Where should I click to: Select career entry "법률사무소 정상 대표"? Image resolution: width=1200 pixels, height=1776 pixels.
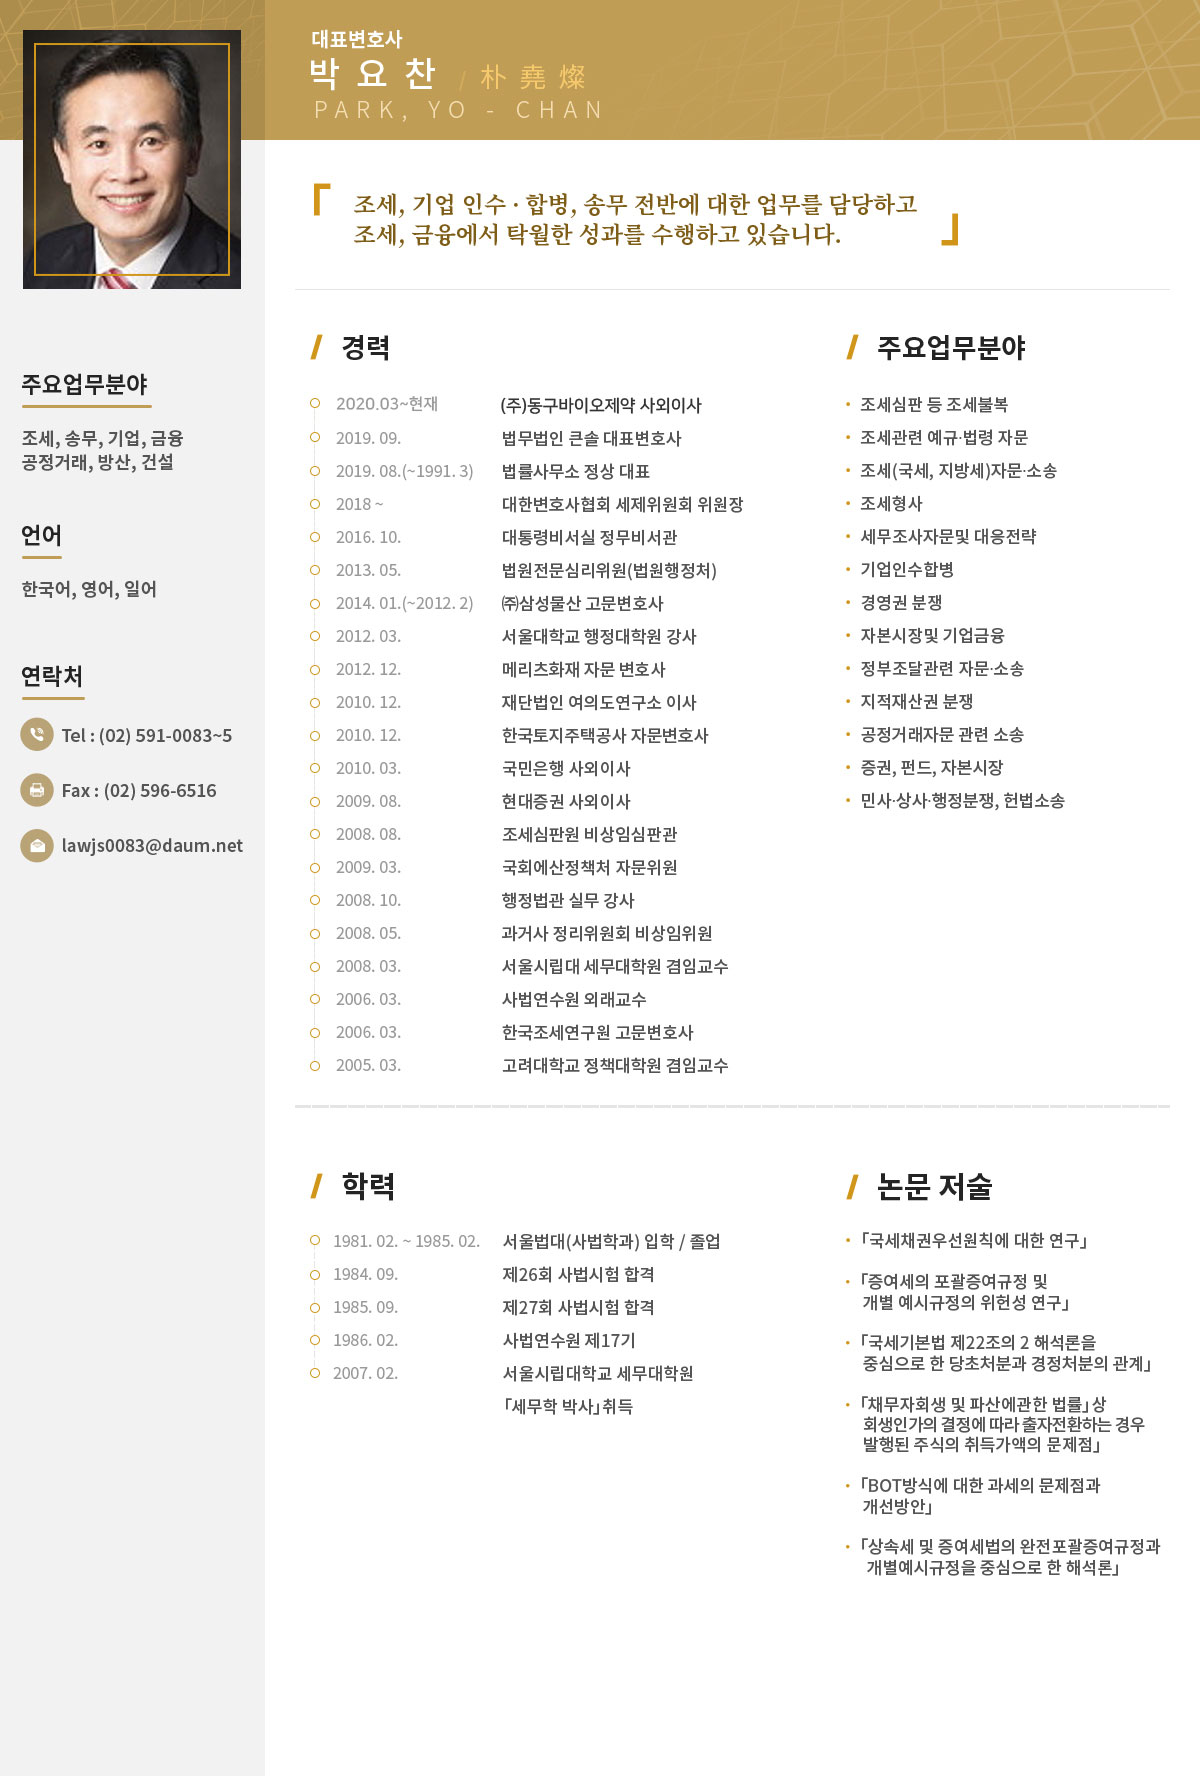pyautogui.click(x=576, y=471)
